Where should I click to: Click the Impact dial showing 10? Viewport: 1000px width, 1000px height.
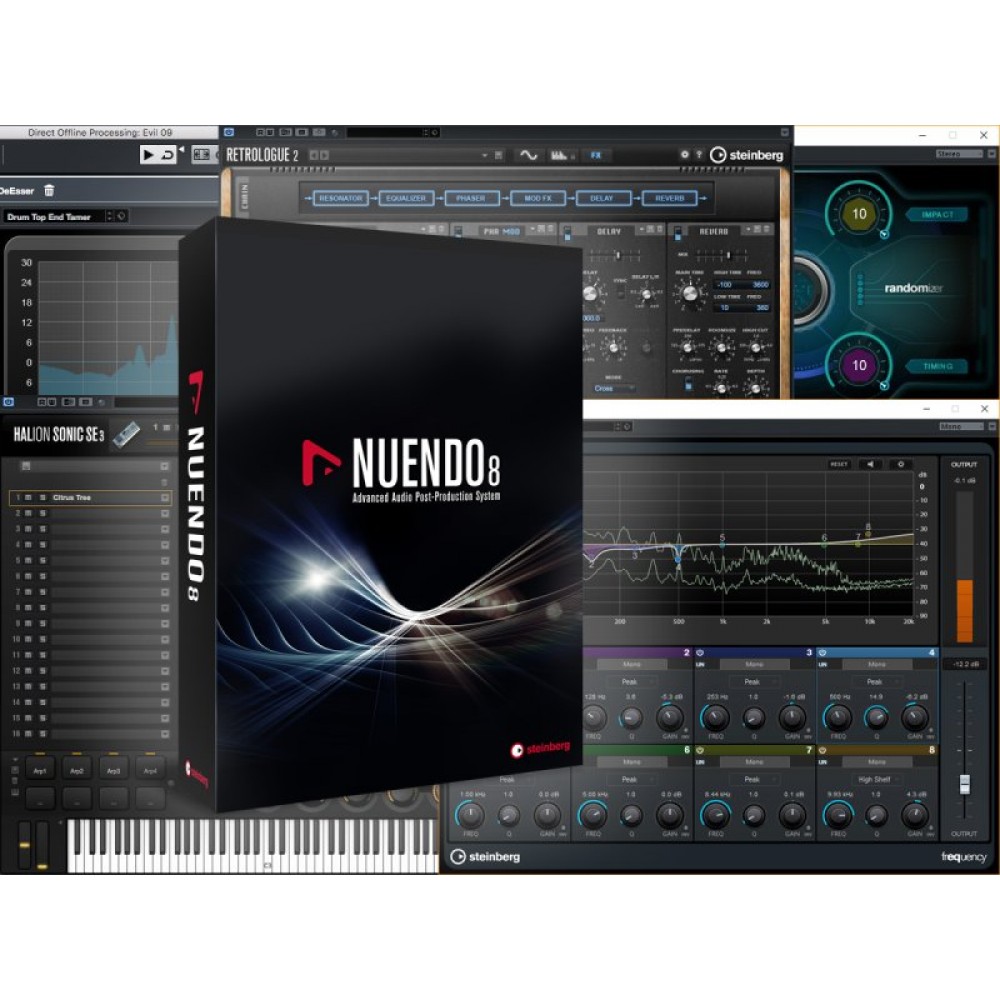(858, 214)
